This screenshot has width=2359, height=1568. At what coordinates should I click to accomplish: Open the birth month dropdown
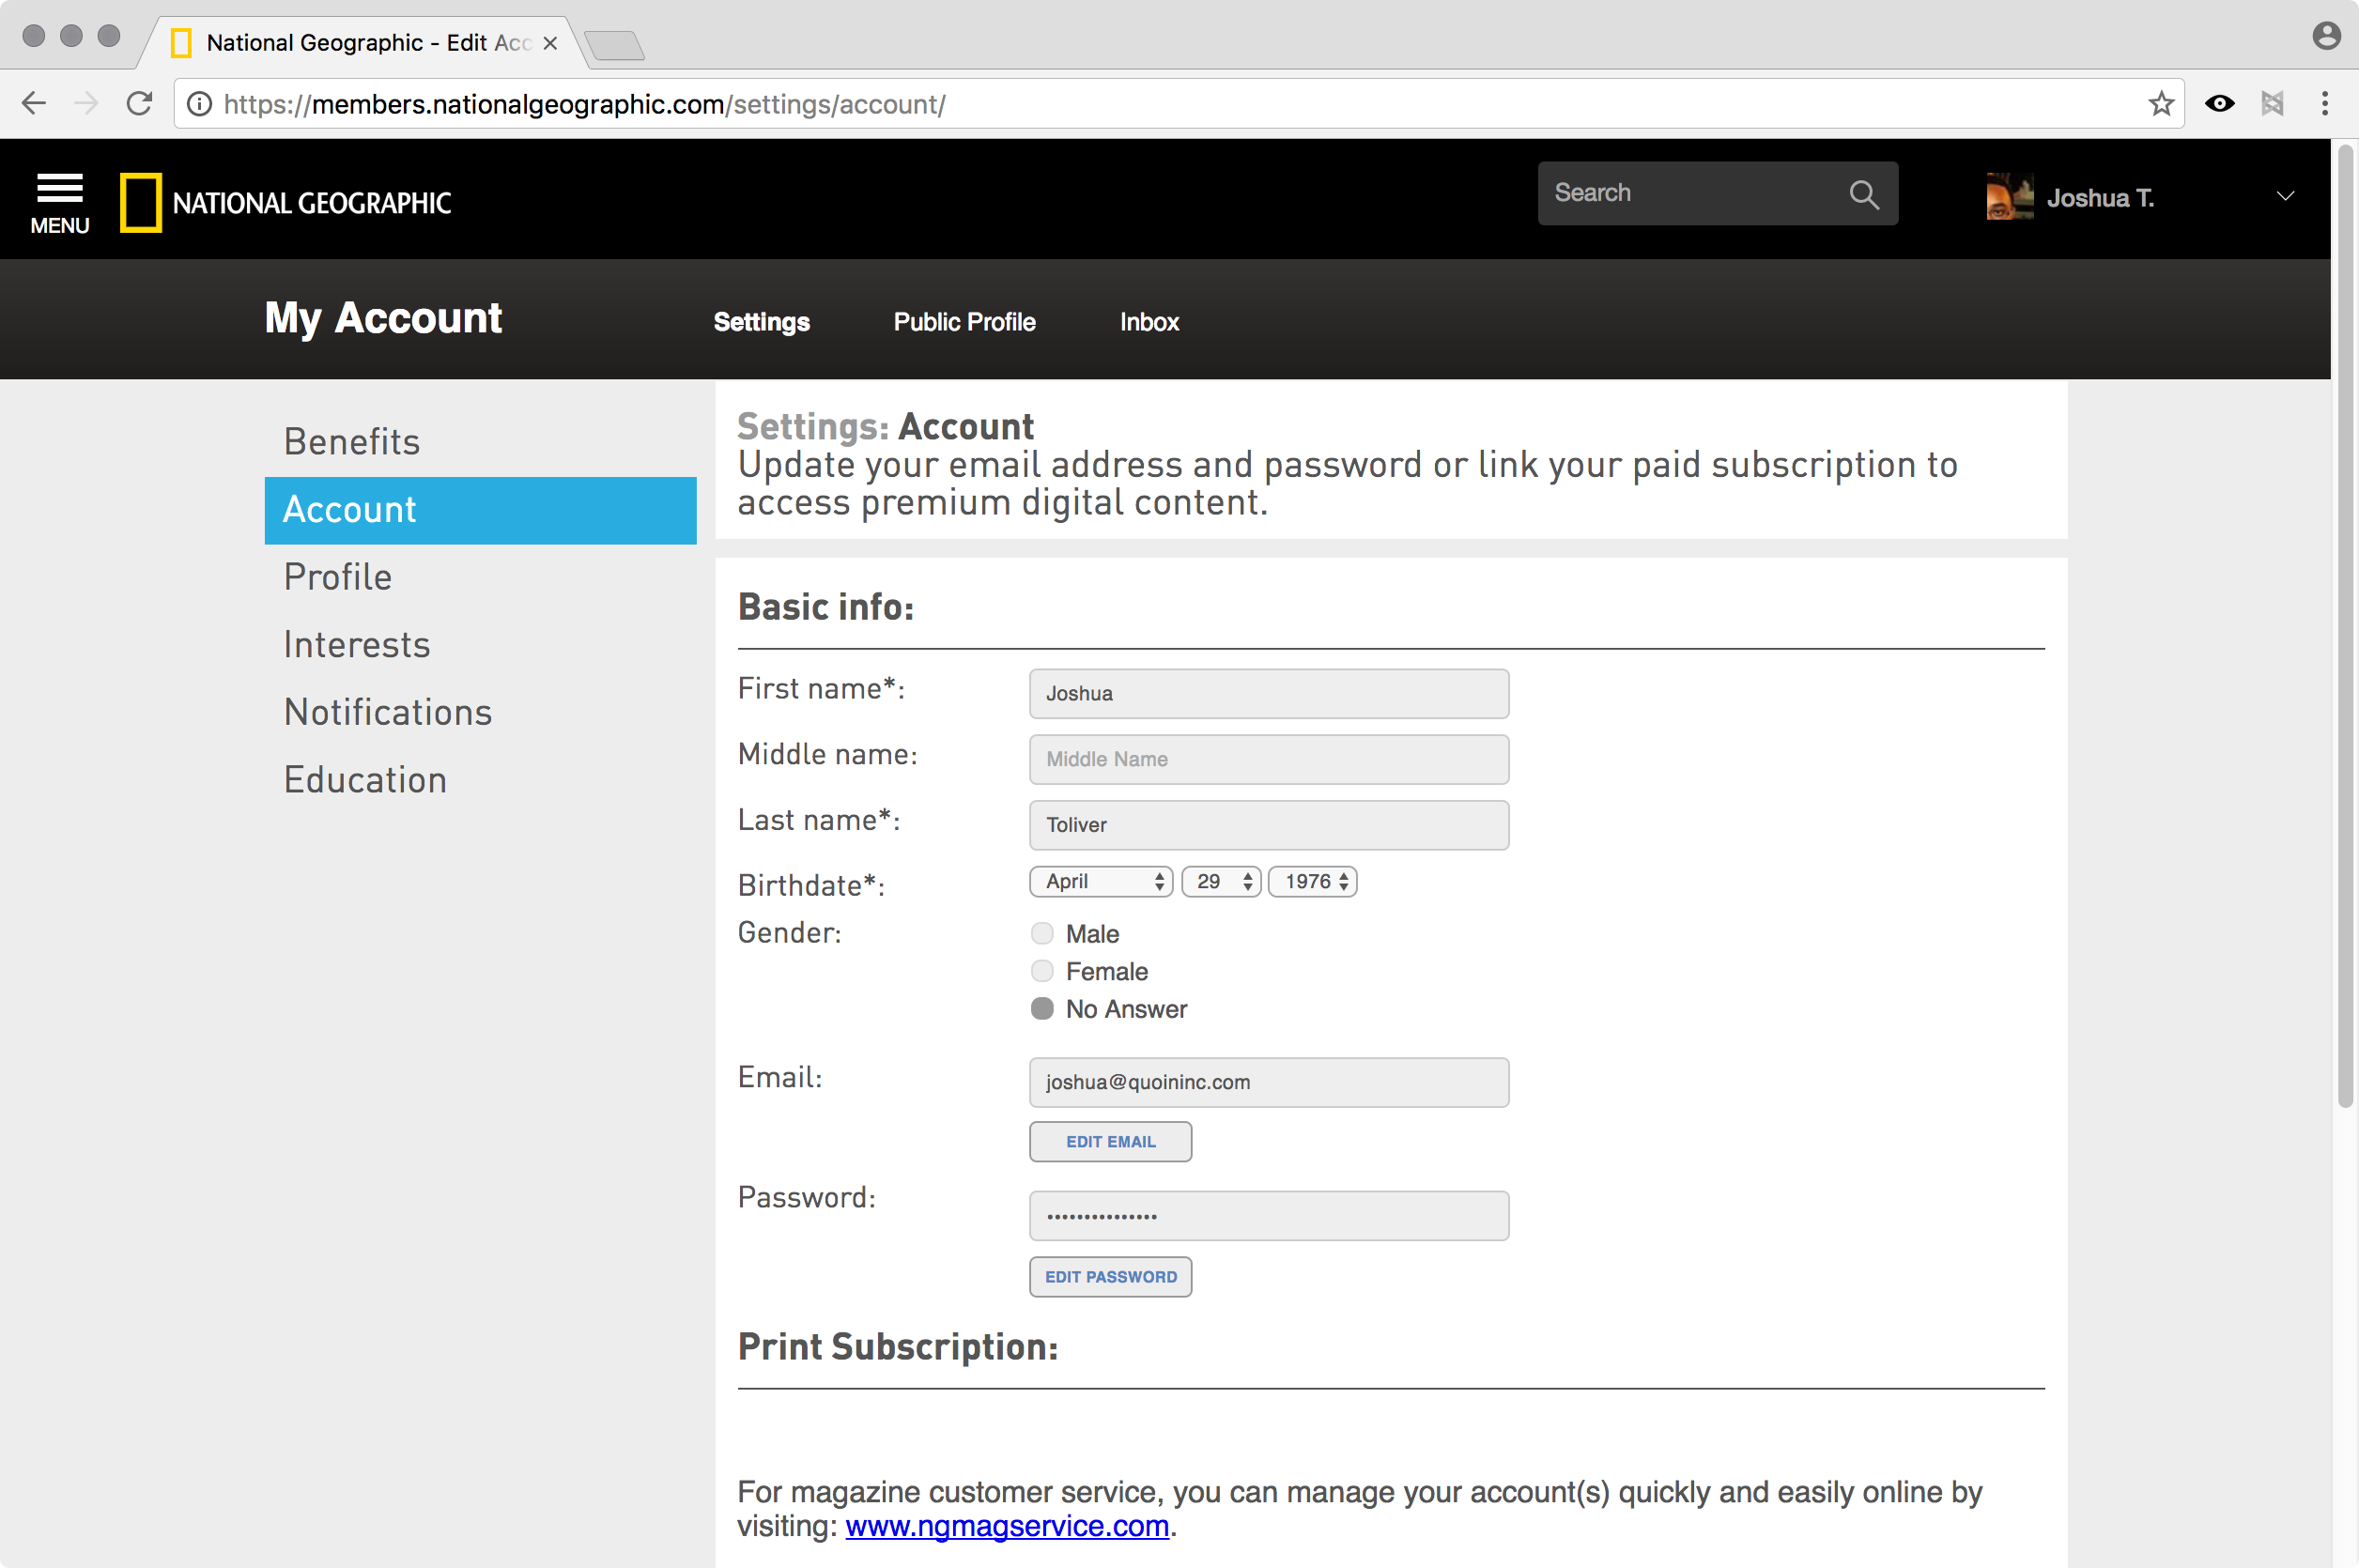(1100, 881)
